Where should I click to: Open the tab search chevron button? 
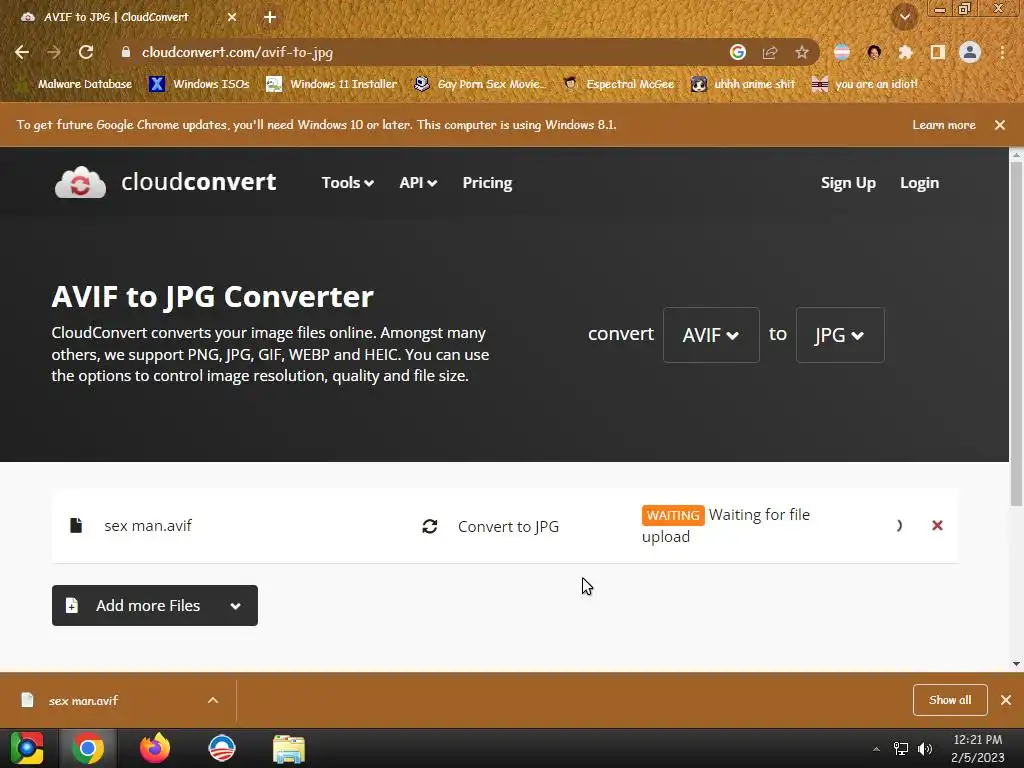tap(905, 17)
